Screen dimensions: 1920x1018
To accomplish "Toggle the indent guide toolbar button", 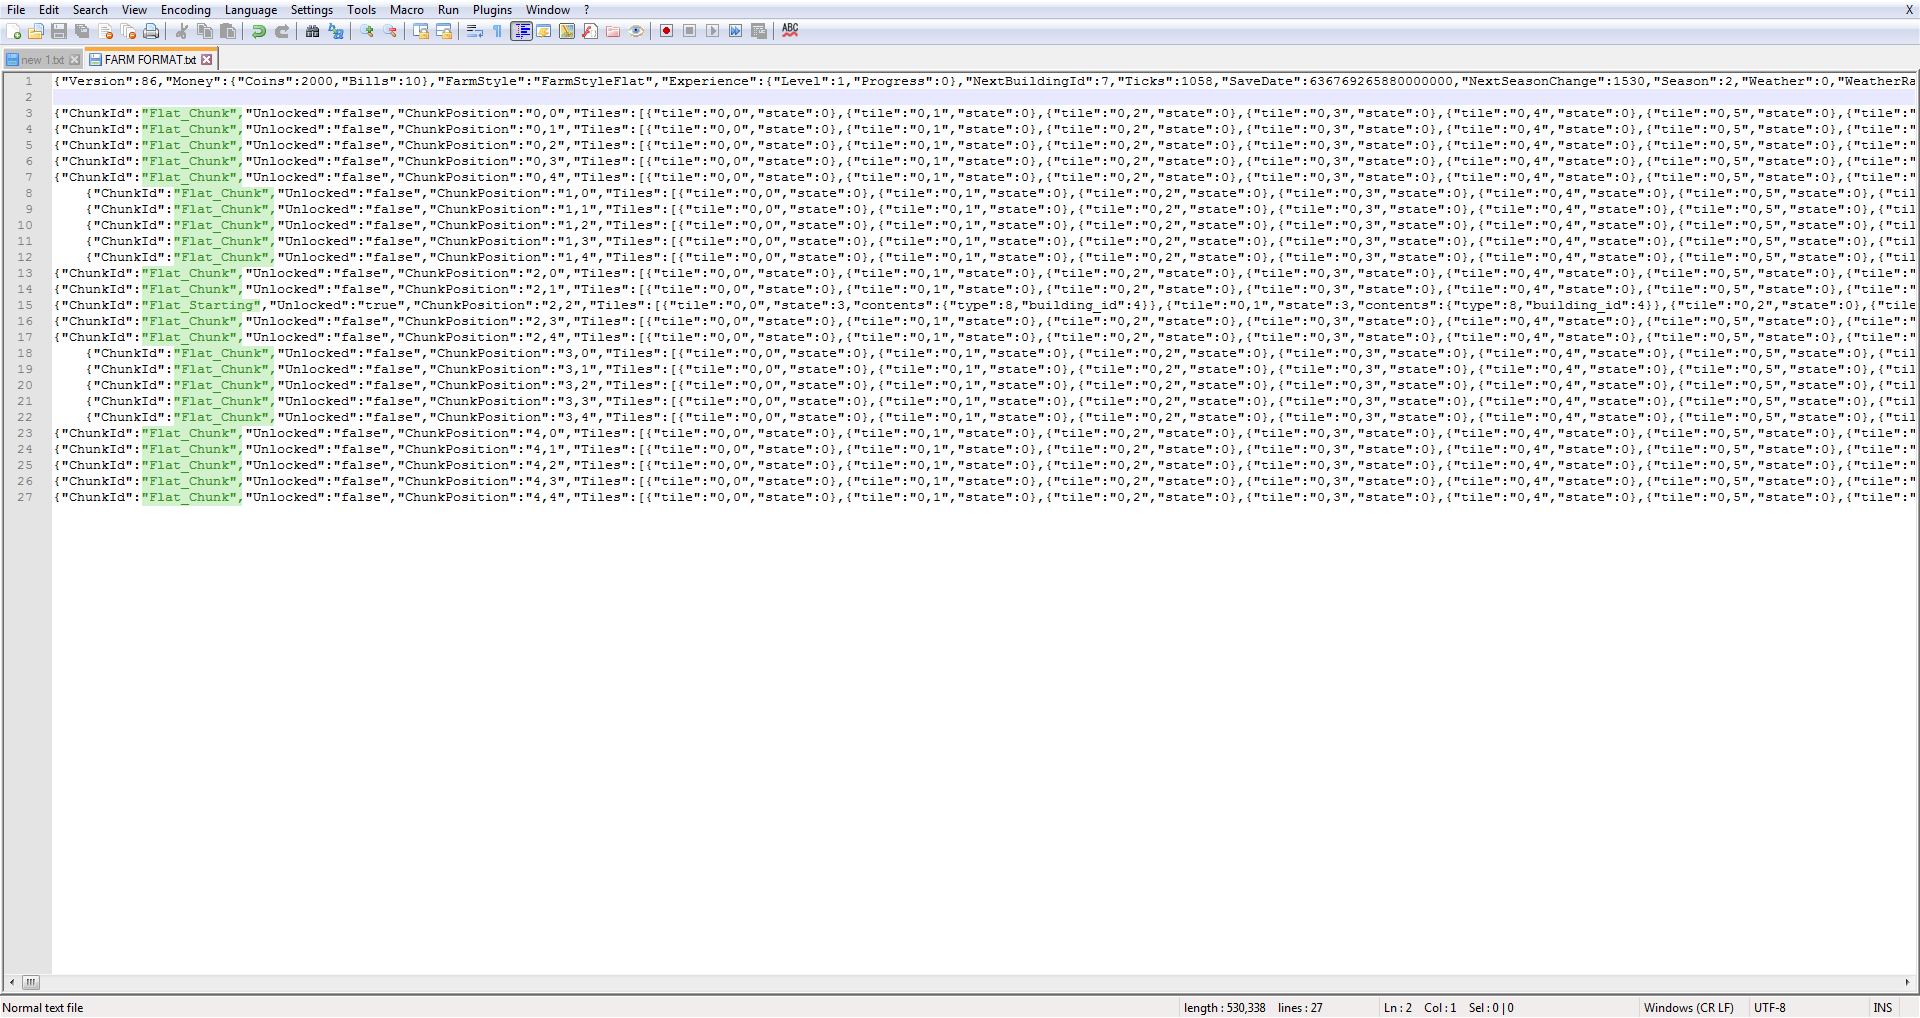I will (x=521, y=31).
